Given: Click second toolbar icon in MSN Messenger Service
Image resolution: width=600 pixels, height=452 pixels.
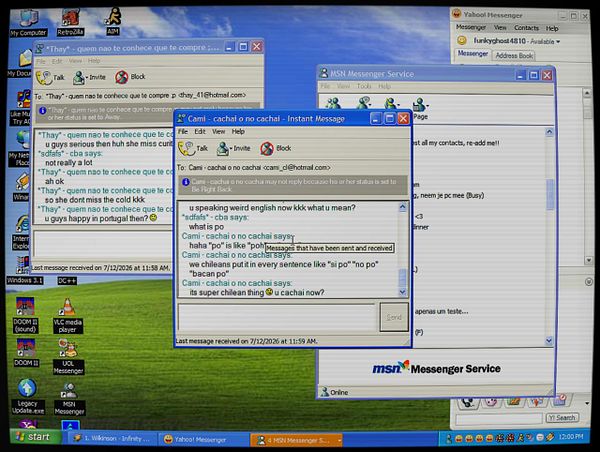Looking at the screenshot, I should (x=363, y=103).
